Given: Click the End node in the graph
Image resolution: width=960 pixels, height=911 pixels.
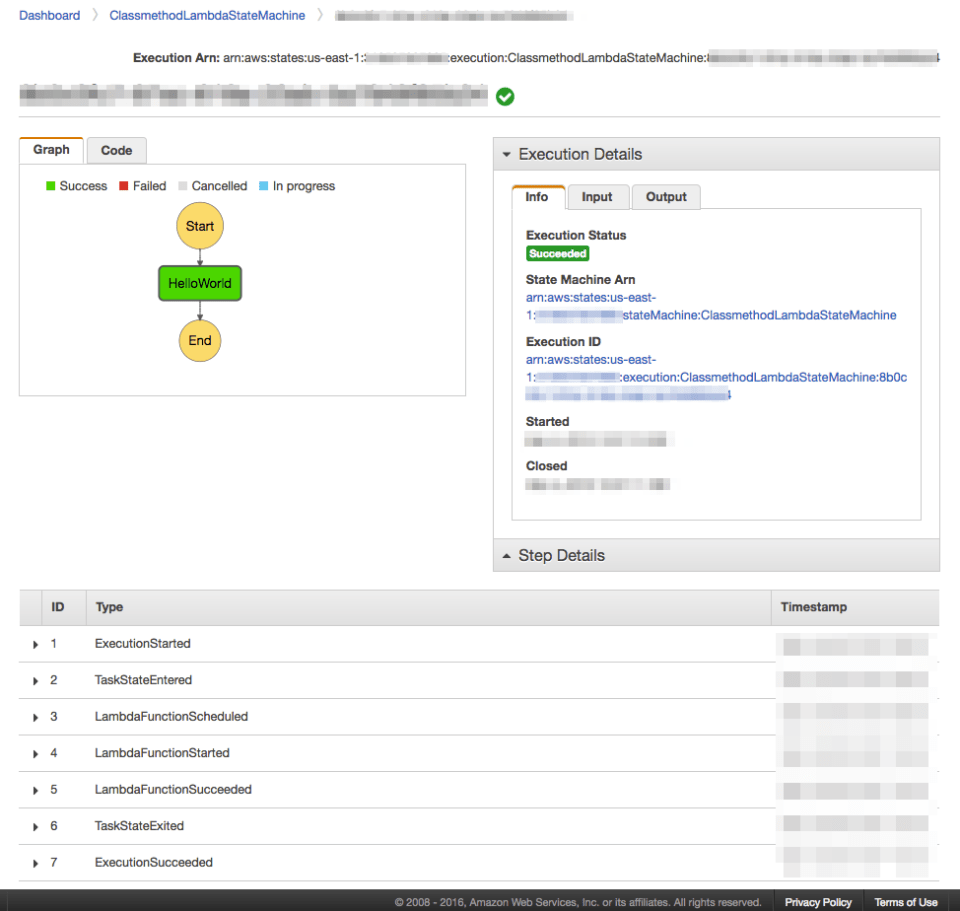Looking at the screenshot, I should tap(199, 340).
